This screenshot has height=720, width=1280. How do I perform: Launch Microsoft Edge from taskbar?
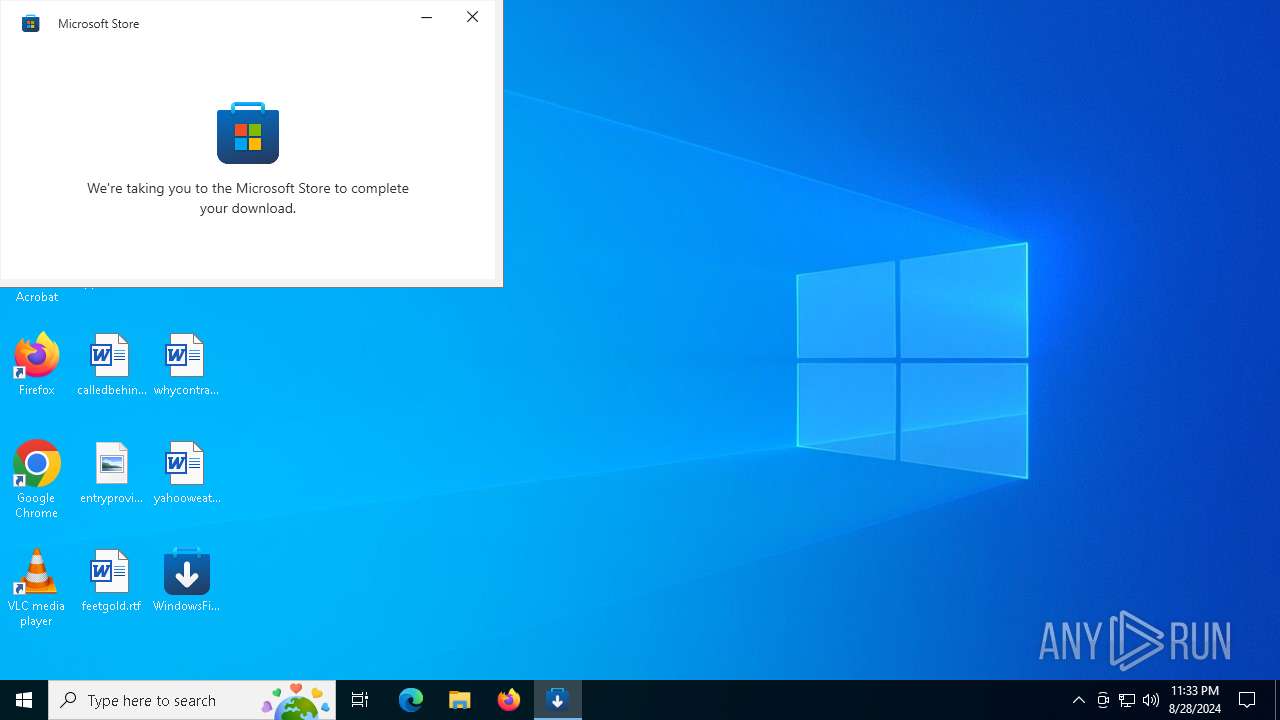click(411, 700)
